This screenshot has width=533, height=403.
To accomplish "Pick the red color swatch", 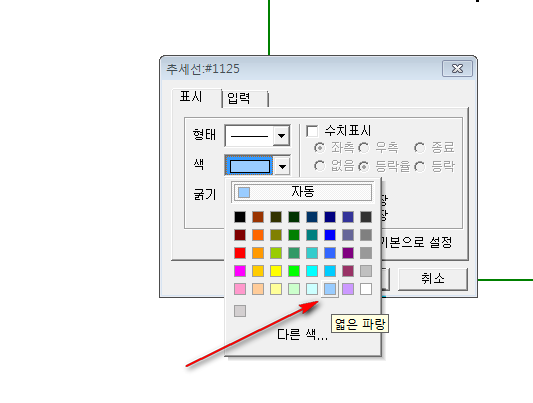I will [x=240, y=253].
